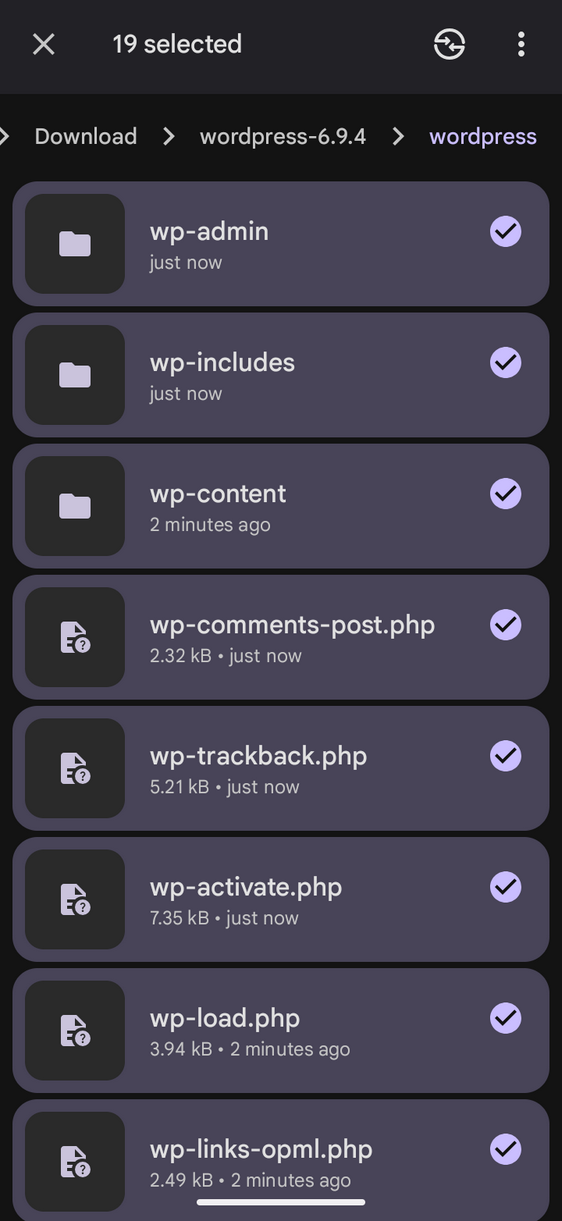The height and width of the screenshot is (1221, 562).
Task: Tap the wp-comments-post.php file icon
Action: tap(75, 637)
